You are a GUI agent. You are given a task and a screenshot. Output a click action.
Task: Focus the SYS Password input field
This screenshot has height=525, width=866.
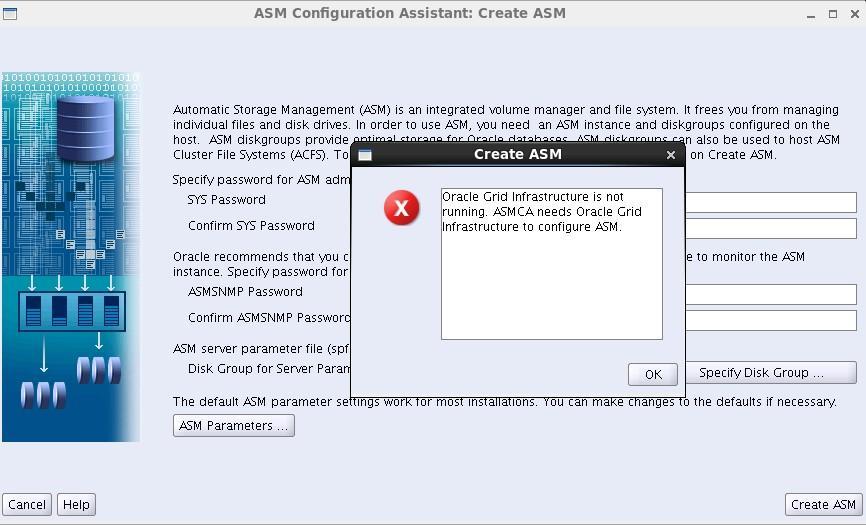771,202
